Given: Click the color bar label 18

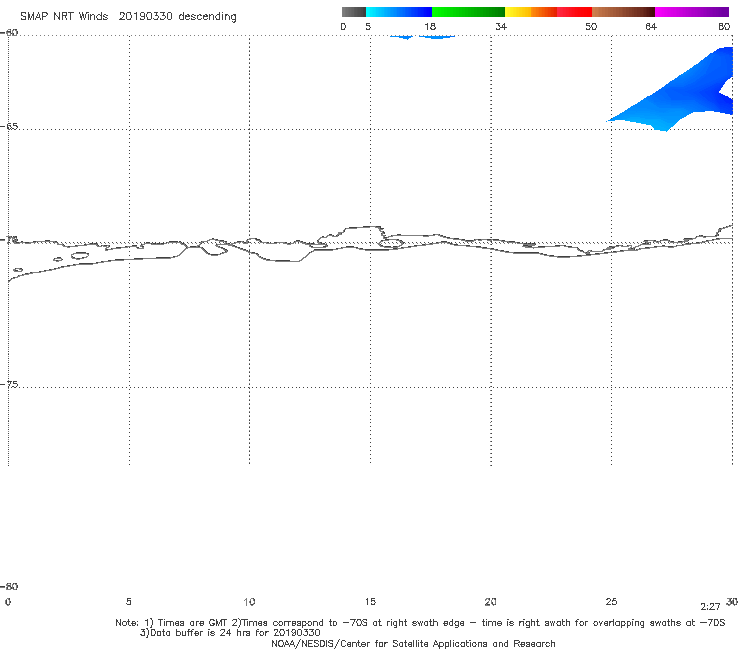Looking at the screenshot, I should tap(430, 27).
